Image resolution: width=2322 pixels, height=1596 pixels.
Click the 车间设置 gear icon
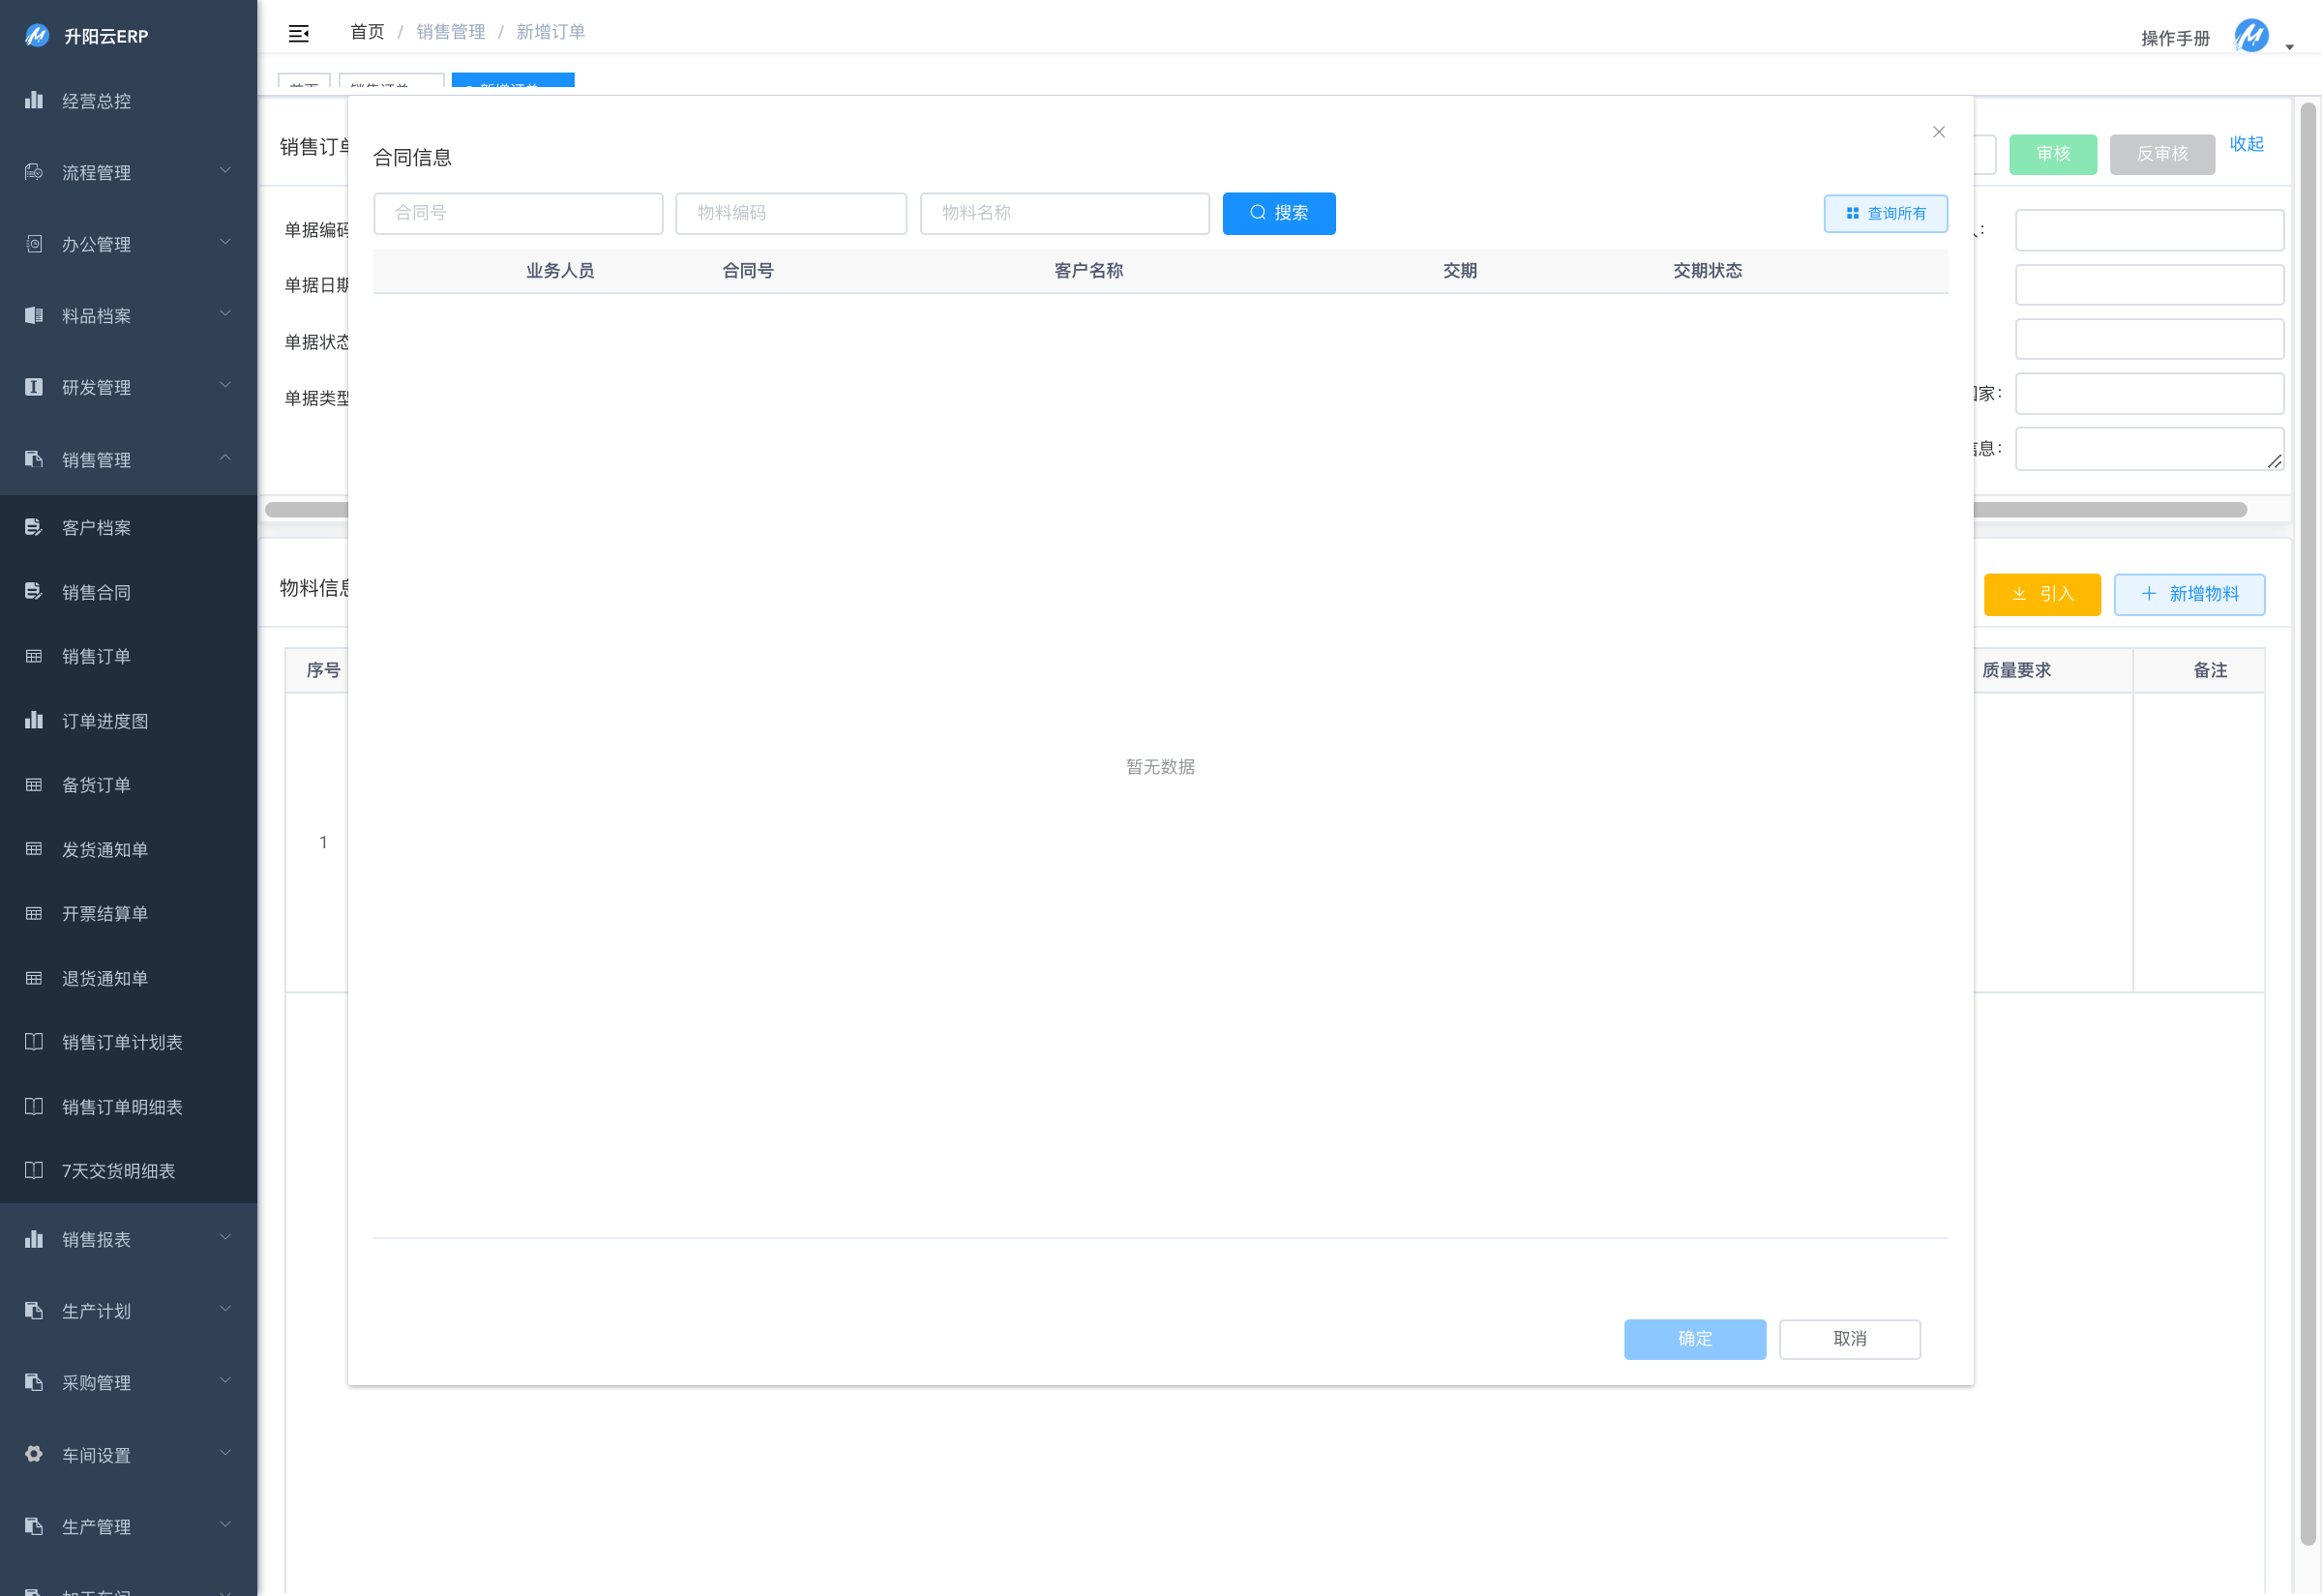click(34, 1454)
